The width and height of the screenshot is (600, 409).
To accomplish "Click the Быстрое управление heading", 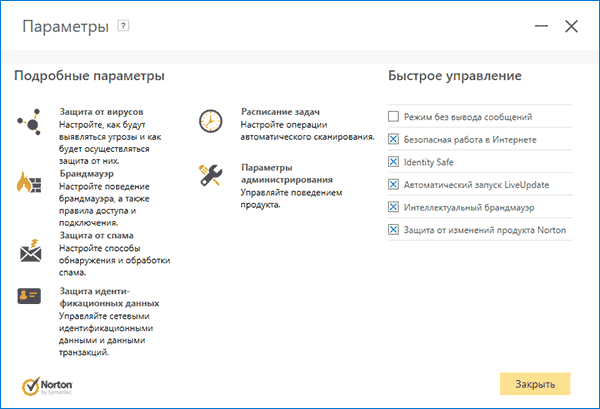I will pos(455,76).
